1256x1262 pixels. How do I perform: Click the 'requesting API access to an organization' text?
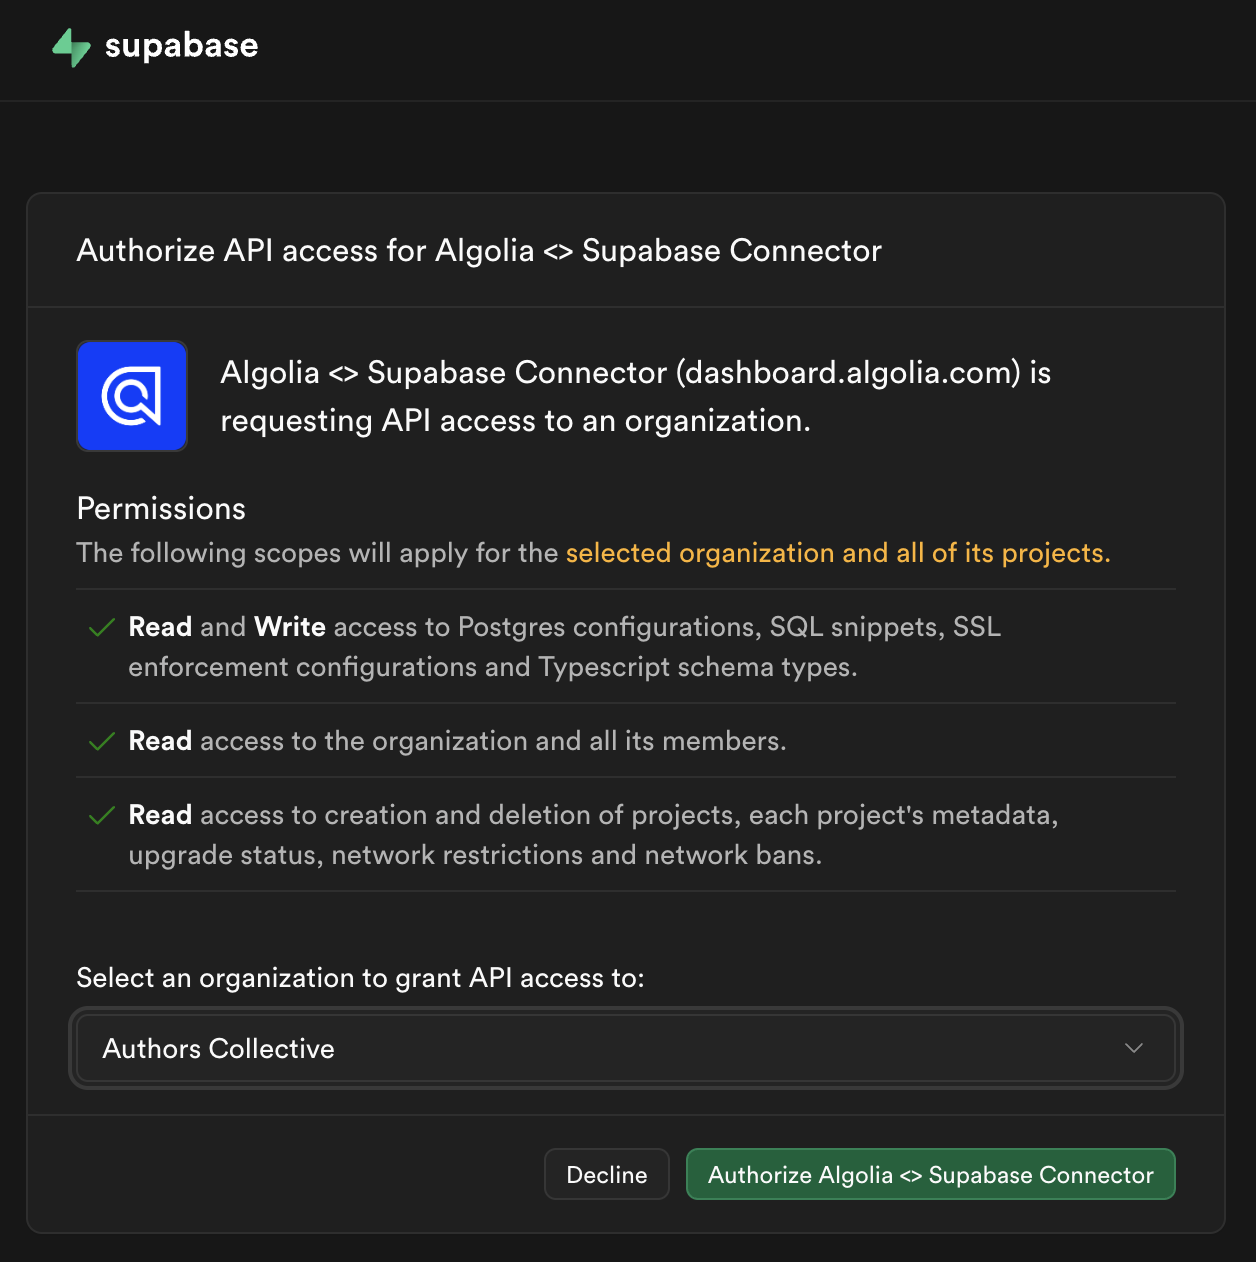tap(515, 421)
